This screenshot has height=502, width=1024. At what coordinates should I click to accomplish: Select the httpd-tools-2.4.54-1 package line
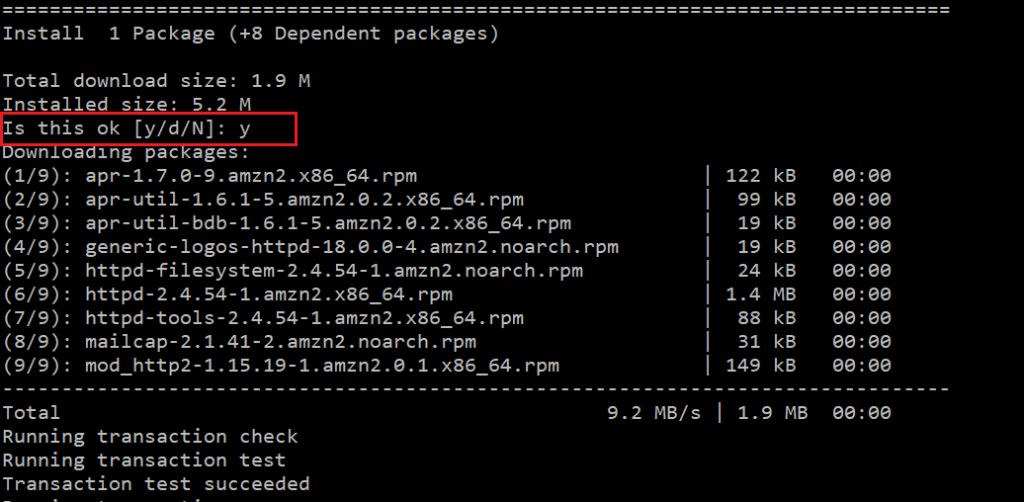pyautogui.click(x=447, y=318)
